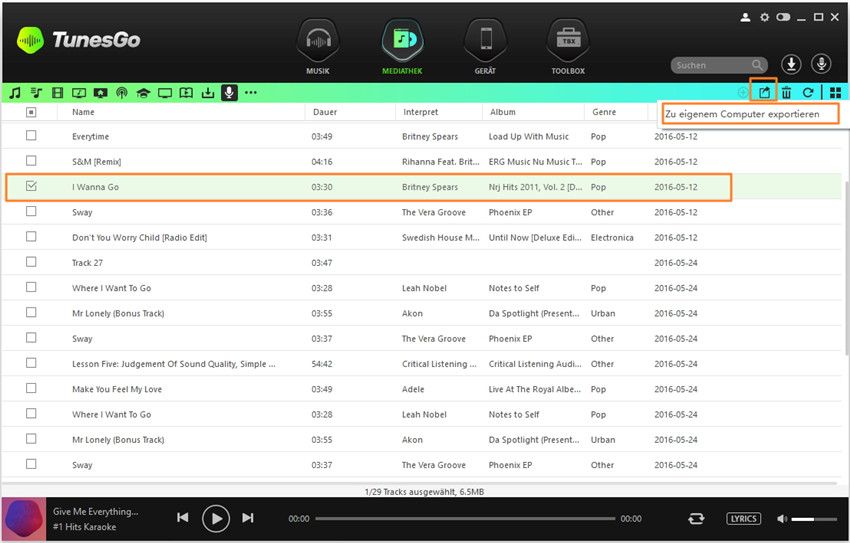Switch to the GERÄT tab
This screenshot has height=543, width=850.
click(485, 47)
